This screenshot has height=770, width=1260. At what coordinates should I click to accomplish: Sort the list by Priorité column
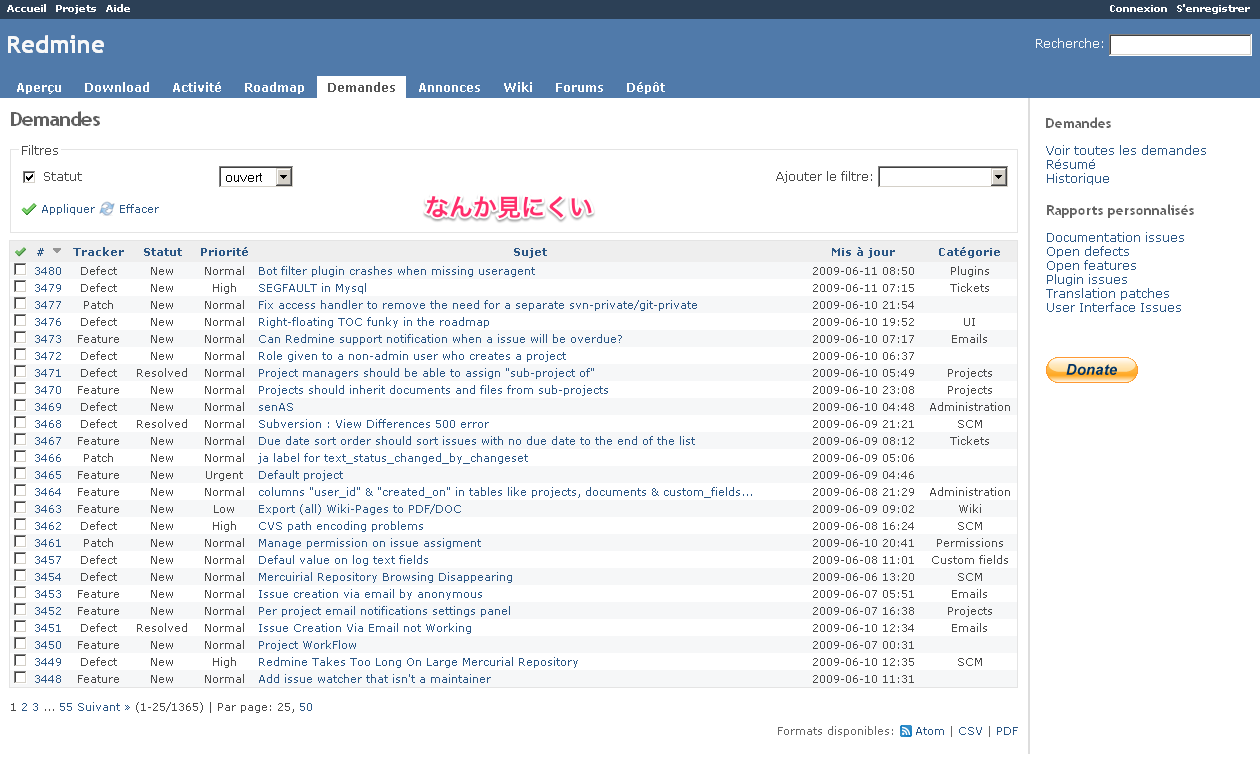click(224, 252)
